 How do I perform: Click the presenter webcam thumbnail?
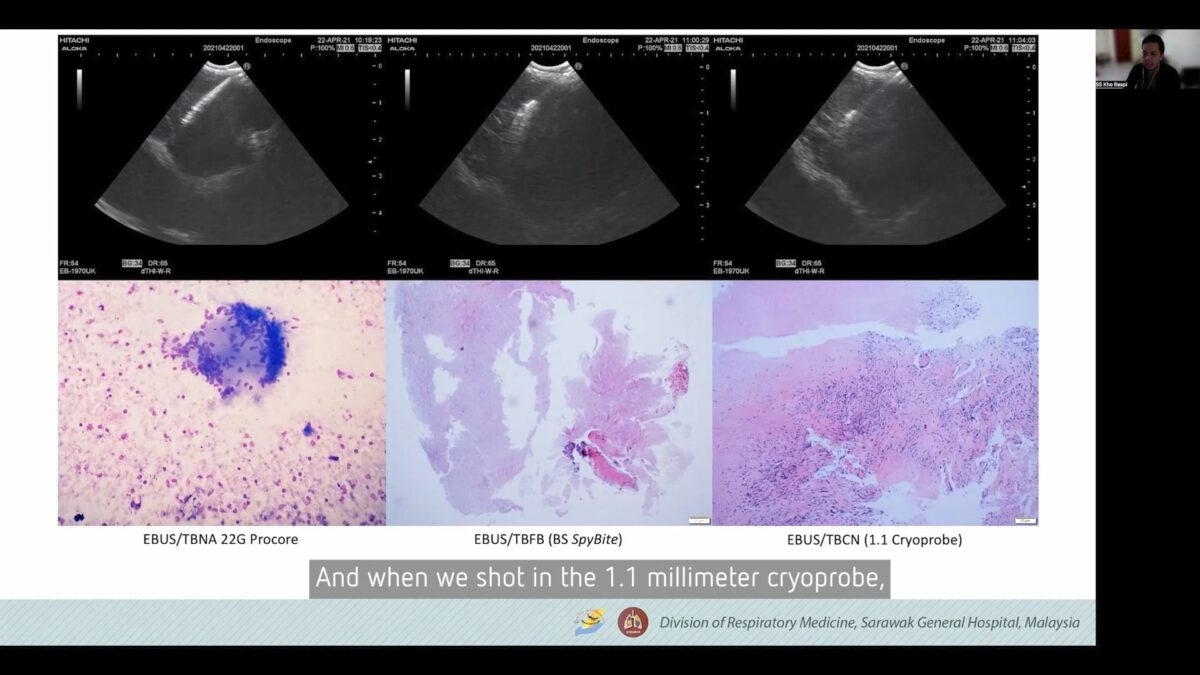click(x=1147, y=60)
